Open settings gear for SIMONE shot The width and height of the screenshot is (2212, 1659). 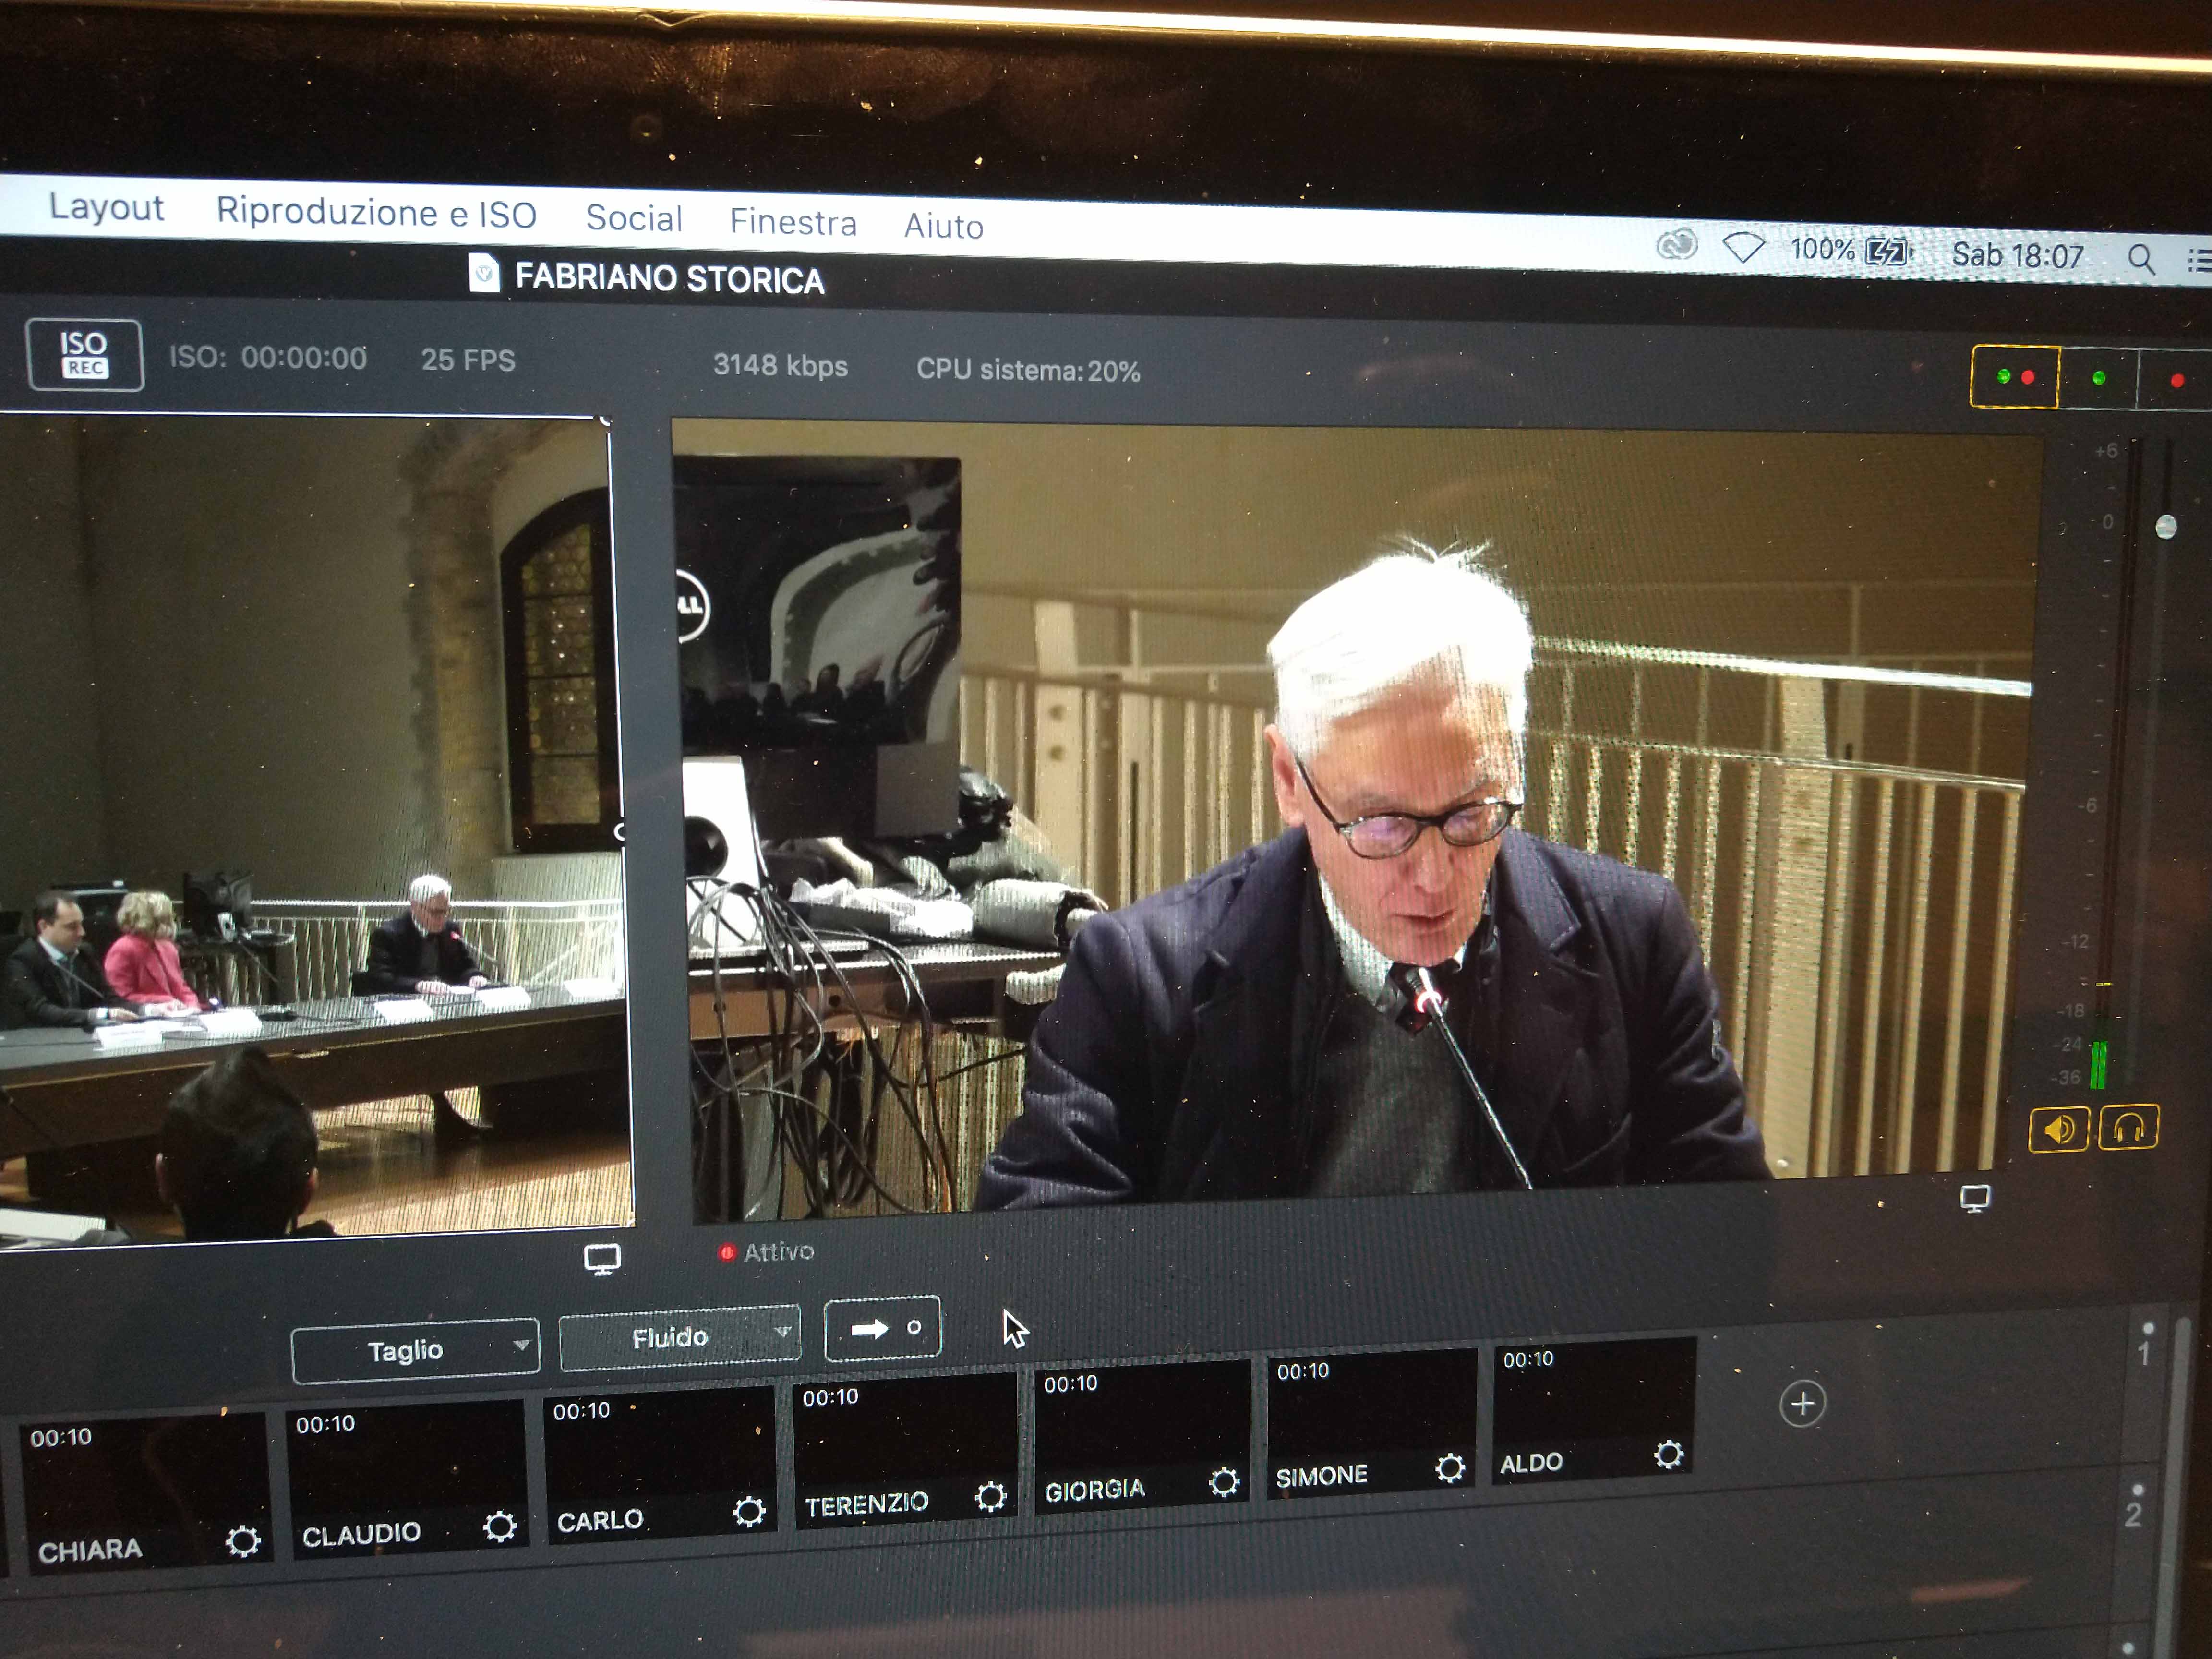tap(1450, 1467)
